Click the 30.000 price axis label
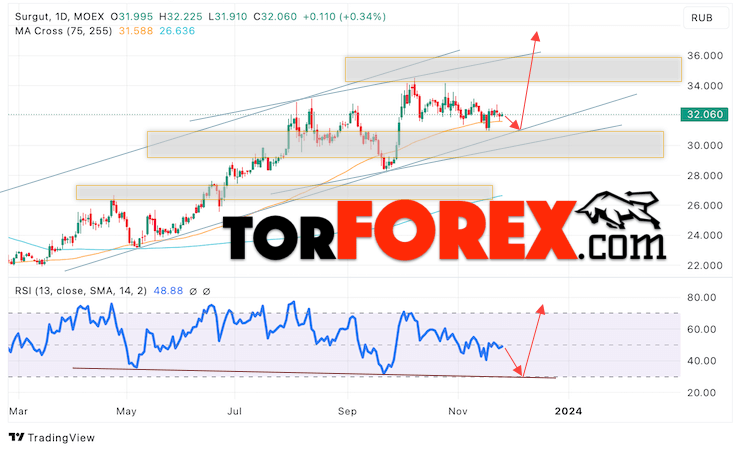Viewport: 741px width, 452px height. point(705,146)
